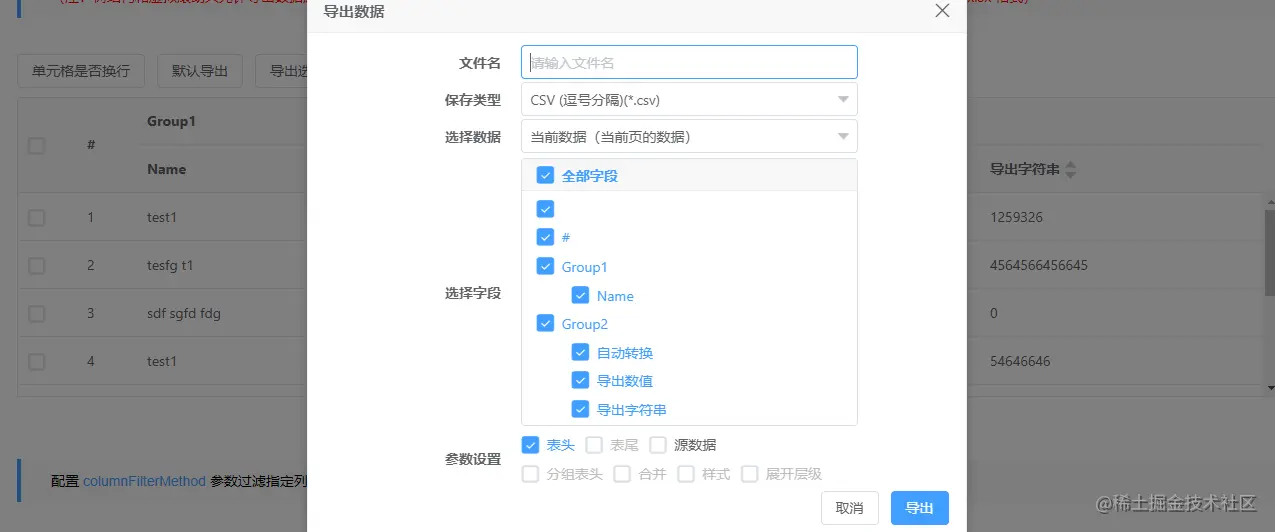
Task: Close the 导出数据 dialog with X icon
Action: click(x=941, y=11)
